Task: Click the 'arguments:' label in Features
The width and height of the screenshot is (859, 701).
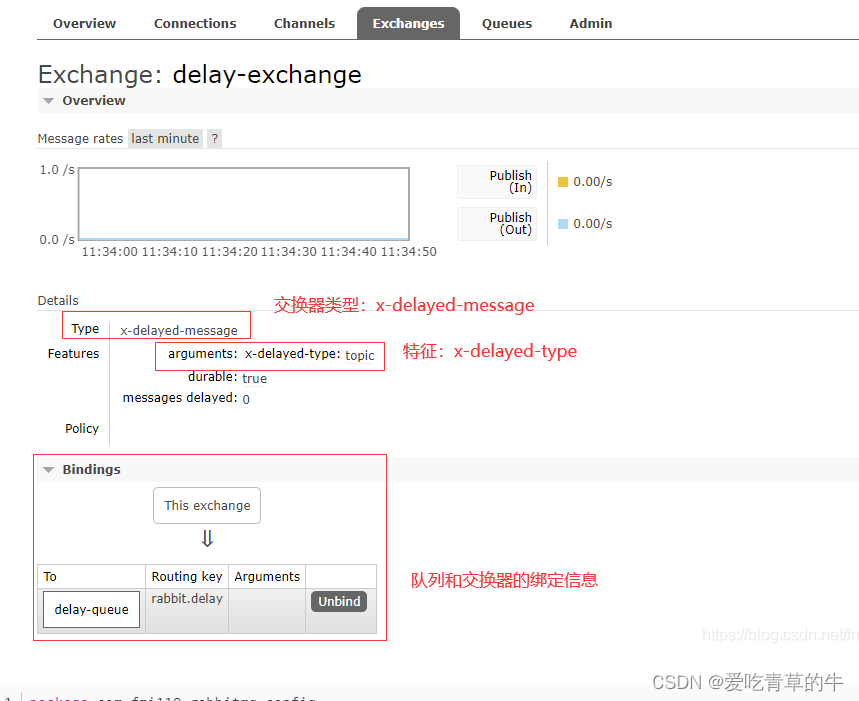Action: tap(203, 354)
